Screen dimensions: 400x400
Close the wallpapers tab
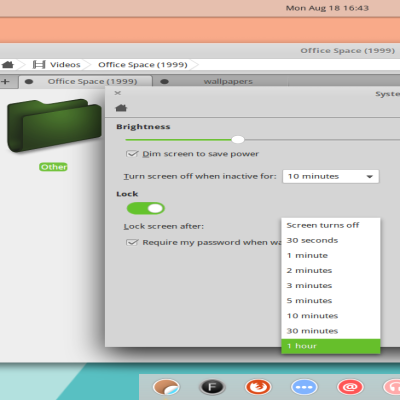point(164,81)
